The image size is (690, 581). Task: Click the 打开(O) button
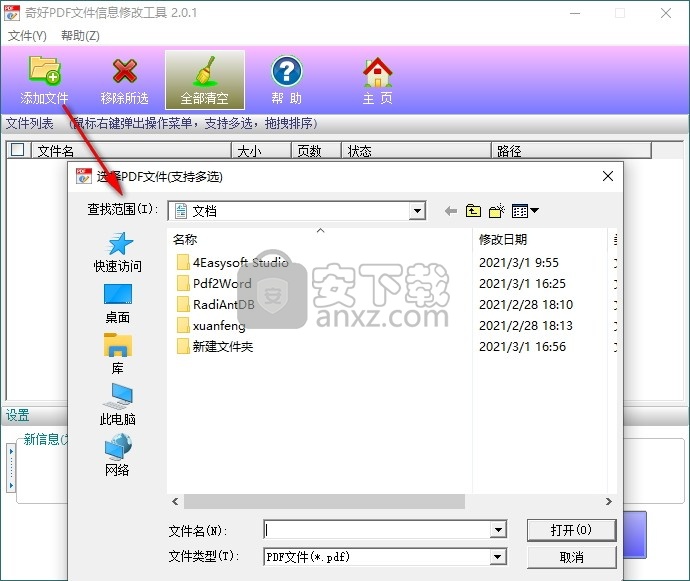point(571,530)
